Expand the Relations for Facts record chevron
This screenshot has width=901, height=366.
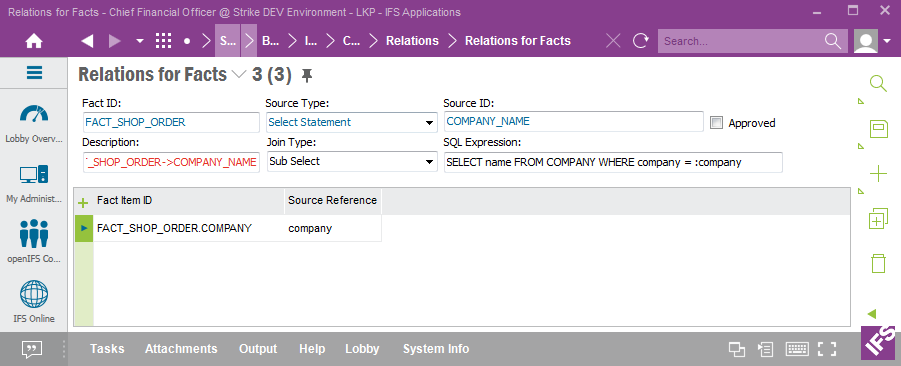238,75
